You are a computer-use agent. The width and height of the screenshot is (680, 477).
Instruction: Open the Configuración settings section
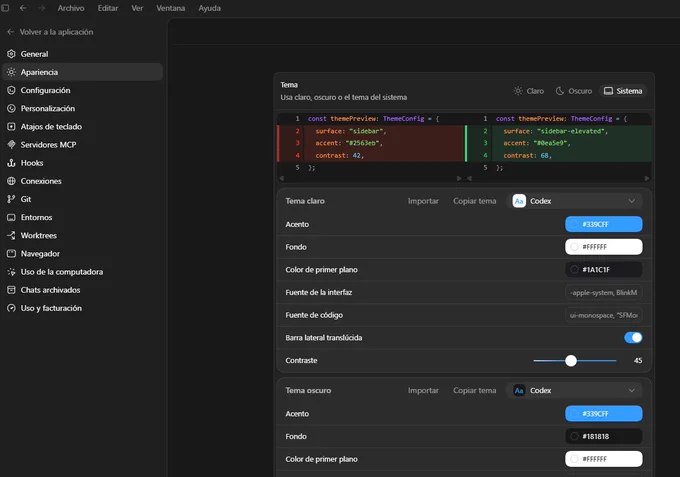click(82, 90)
